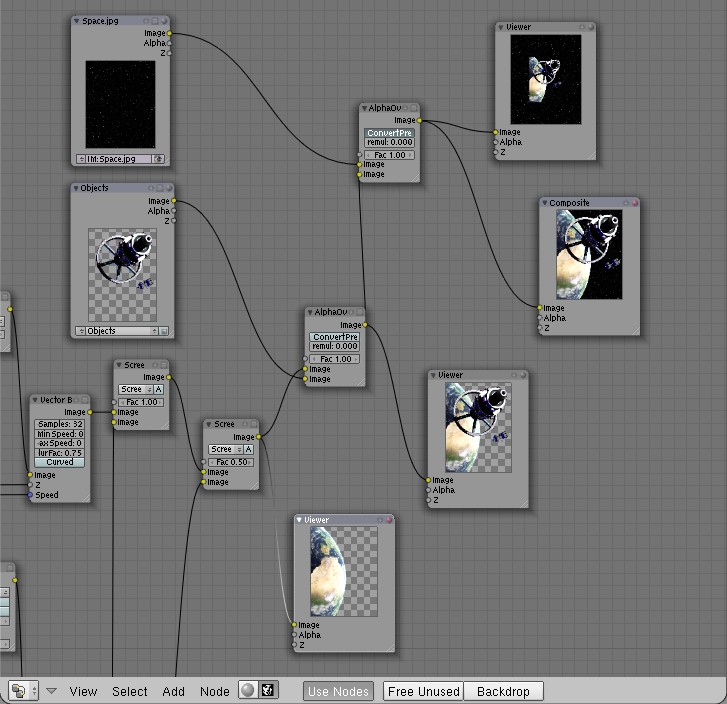Click BlurFac 0.75 field in Vector Blur
The width and height of the screenshot is (727, 704).
(x=59, y=453)
